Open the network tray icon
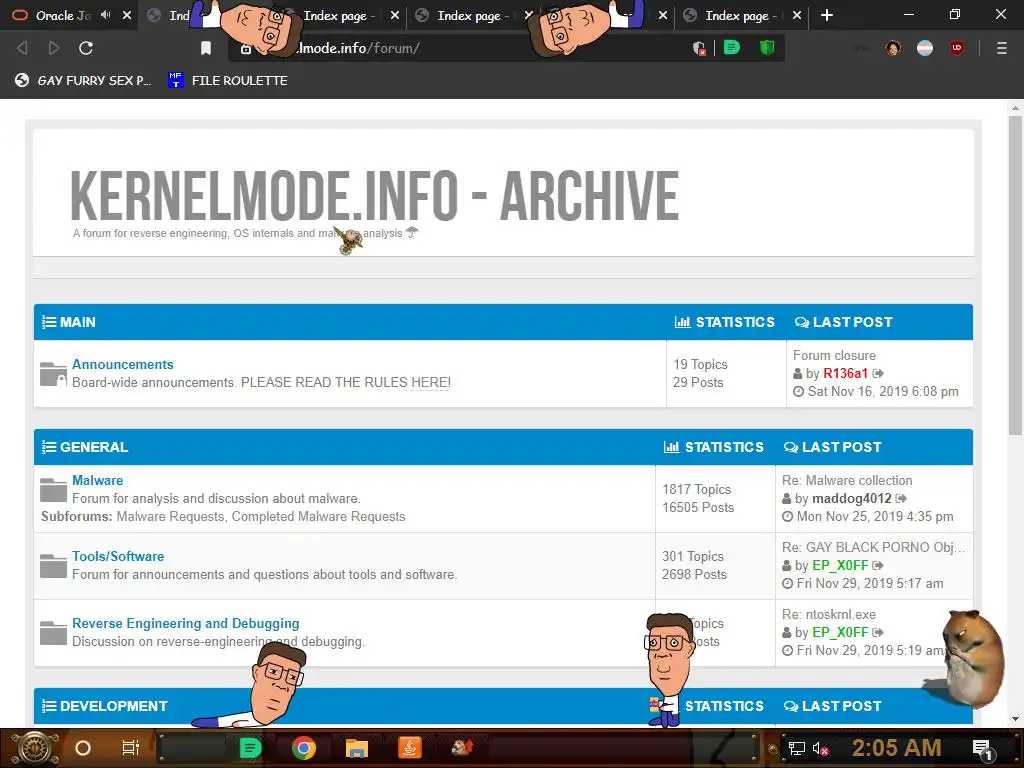 point(797,748)
